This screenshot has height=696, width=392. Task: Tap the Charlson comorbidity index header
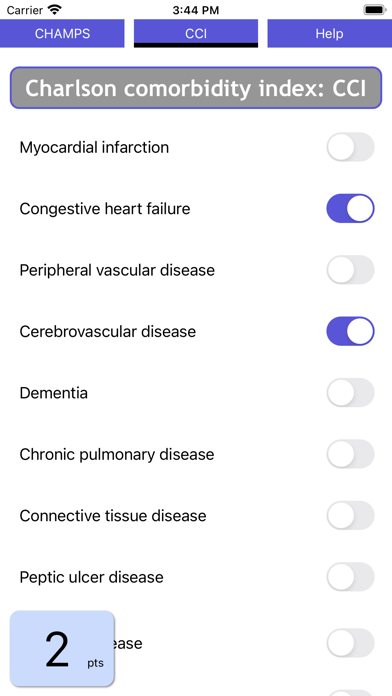click(196, 88)
